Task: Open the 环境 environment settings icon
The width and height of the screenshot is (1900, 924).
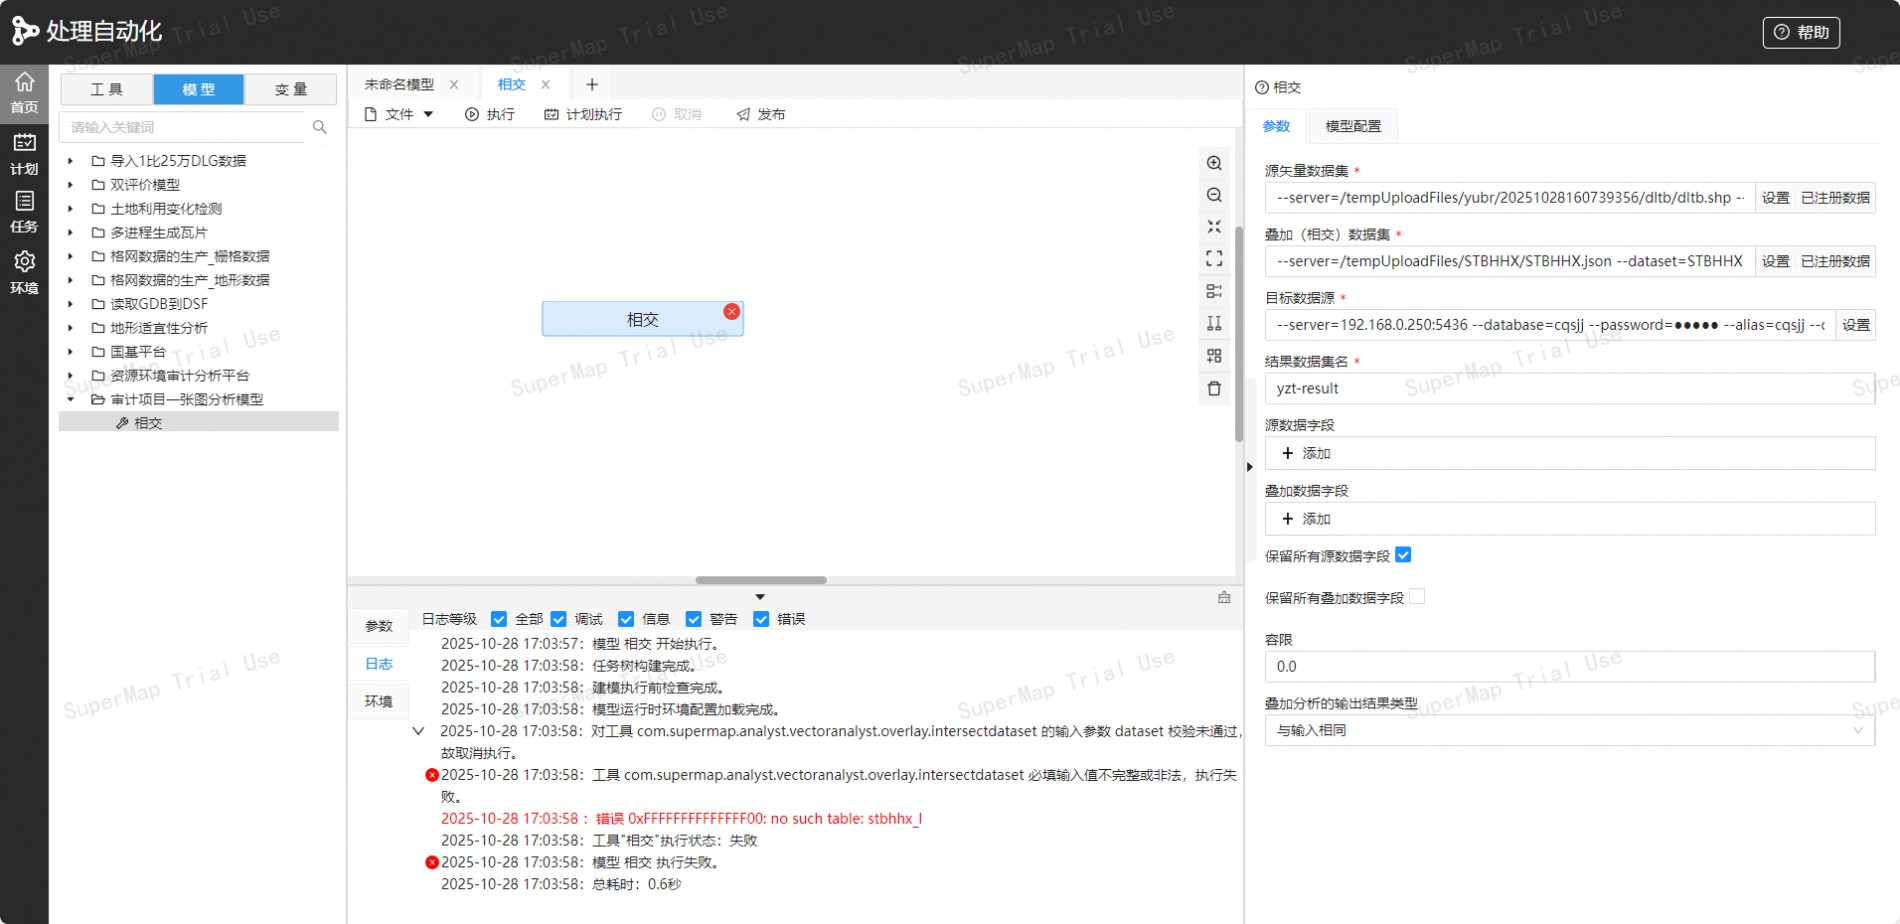Action: click(24, 272)
